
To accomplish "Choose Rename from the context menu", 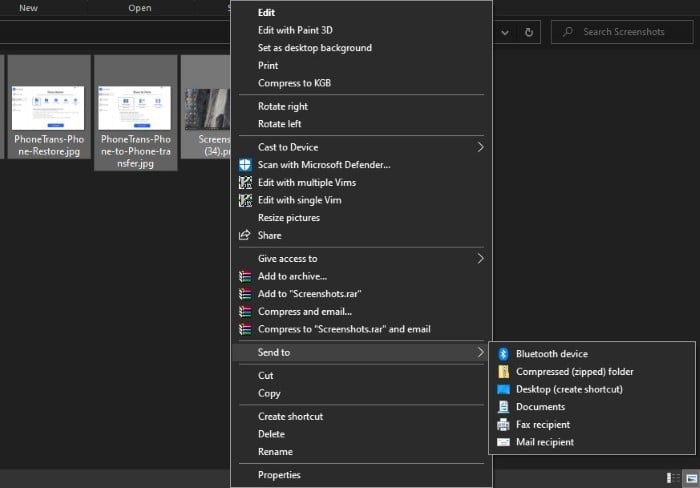I will pos(361,452).
